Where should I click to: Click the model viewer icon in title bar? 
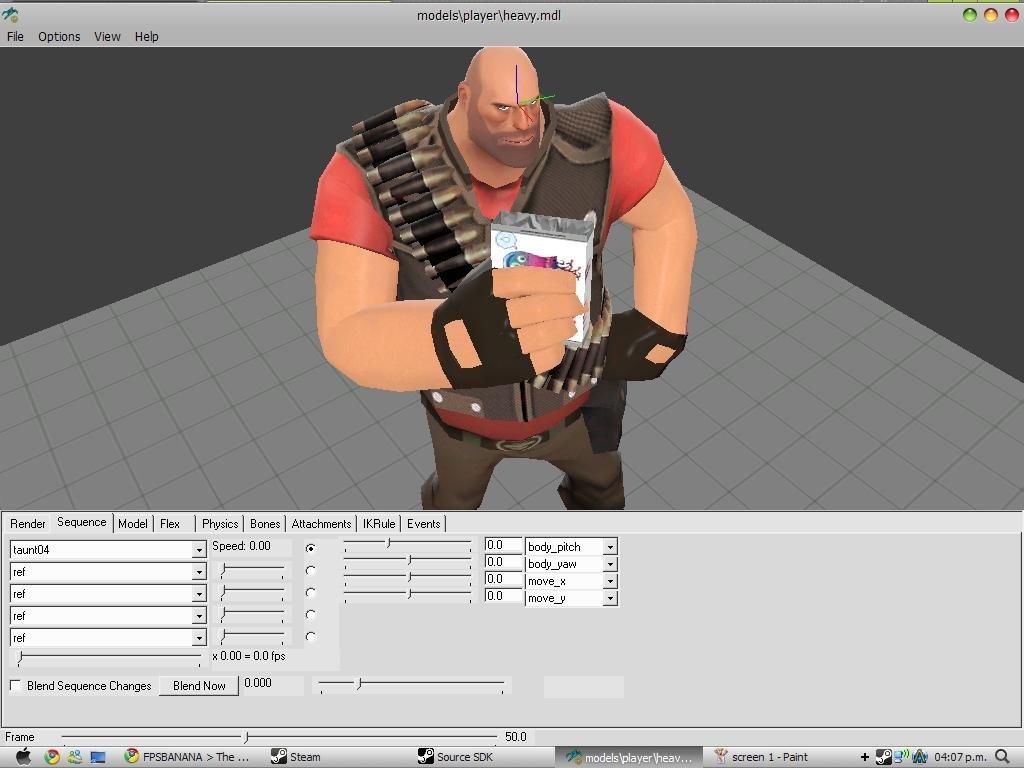point(9,14)
